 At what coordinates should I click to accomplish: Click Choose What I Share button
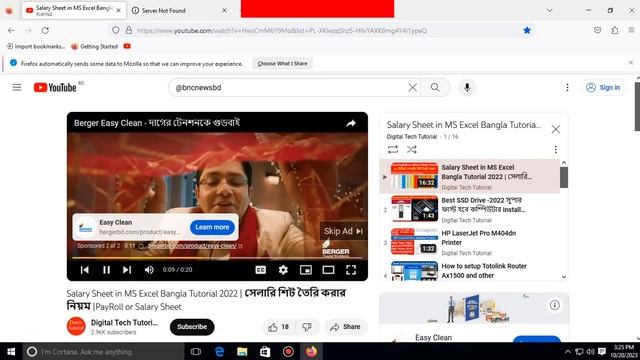(x=282, y=64)
